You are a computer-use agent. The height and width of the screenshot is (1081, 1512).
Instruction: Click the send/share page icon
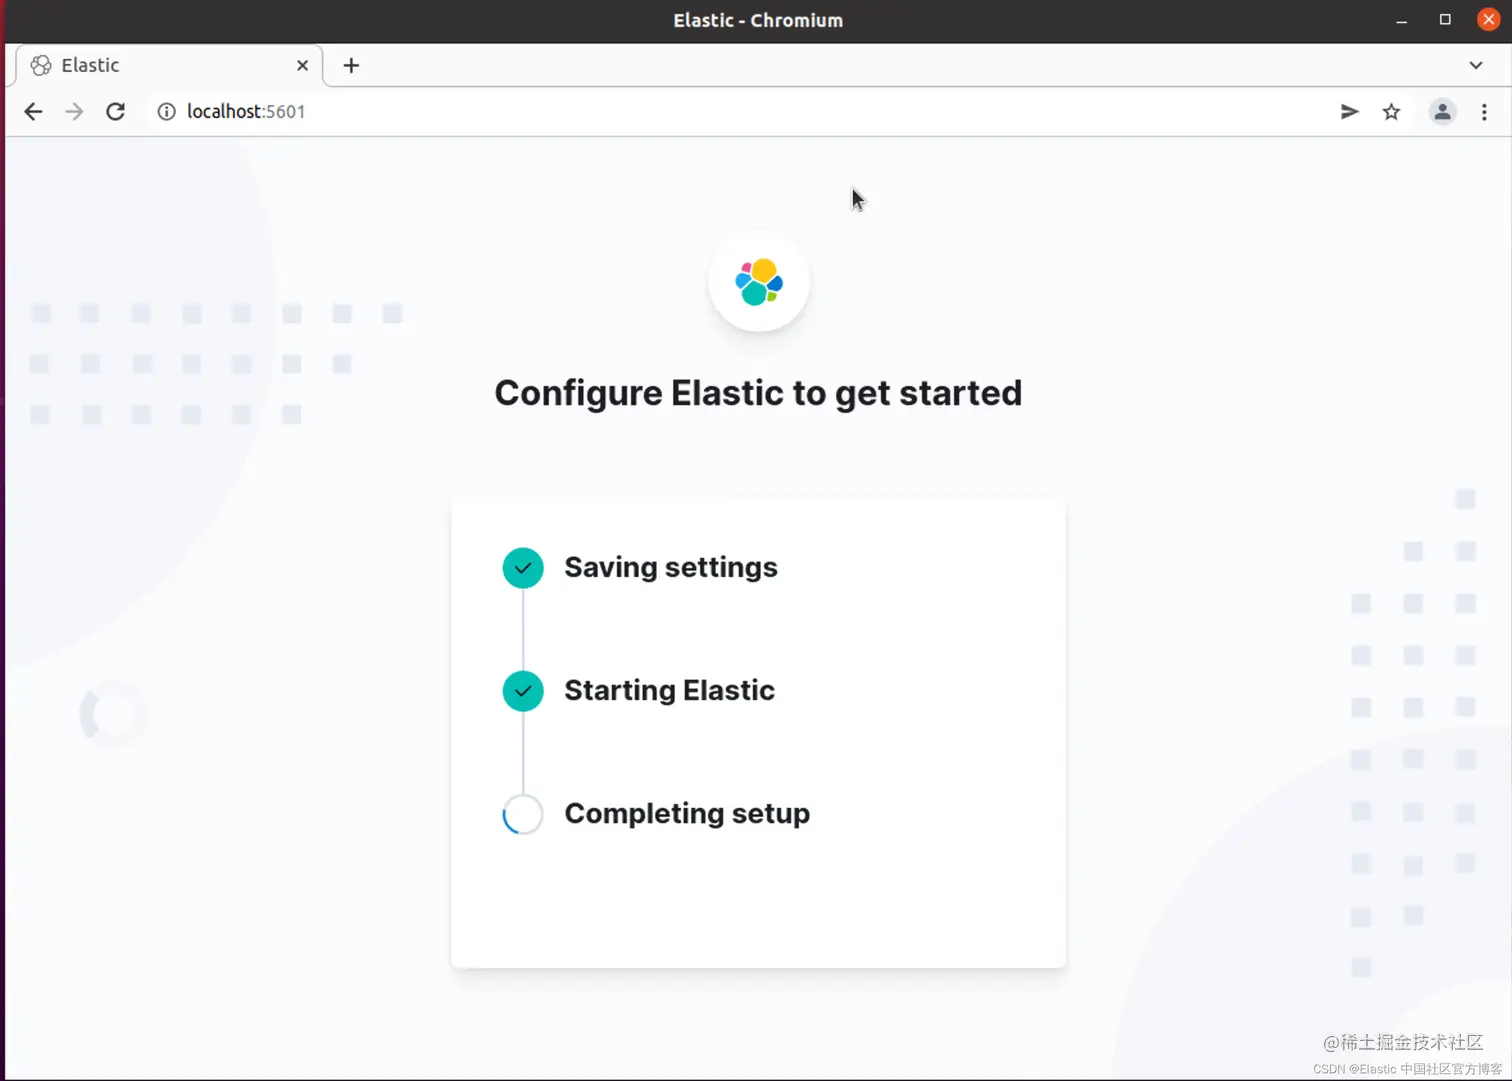click(1350, 112)
